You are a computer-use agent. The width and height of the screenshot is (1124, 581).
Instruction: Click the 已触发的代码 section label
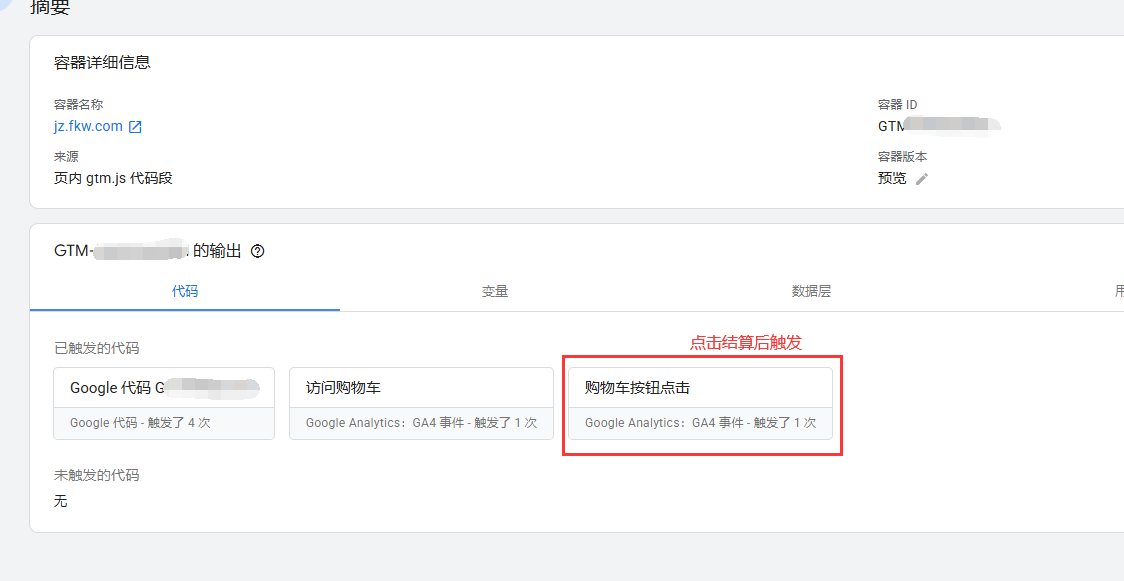(x=97, y=349)
